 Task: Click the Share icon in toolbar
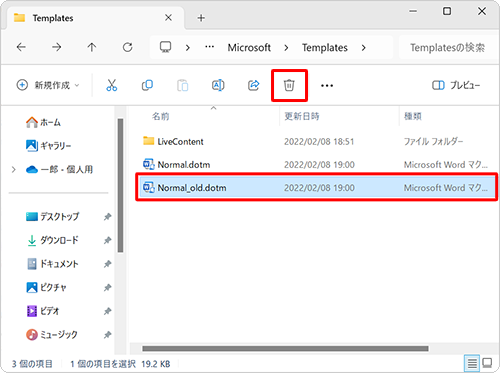[254, 85]
